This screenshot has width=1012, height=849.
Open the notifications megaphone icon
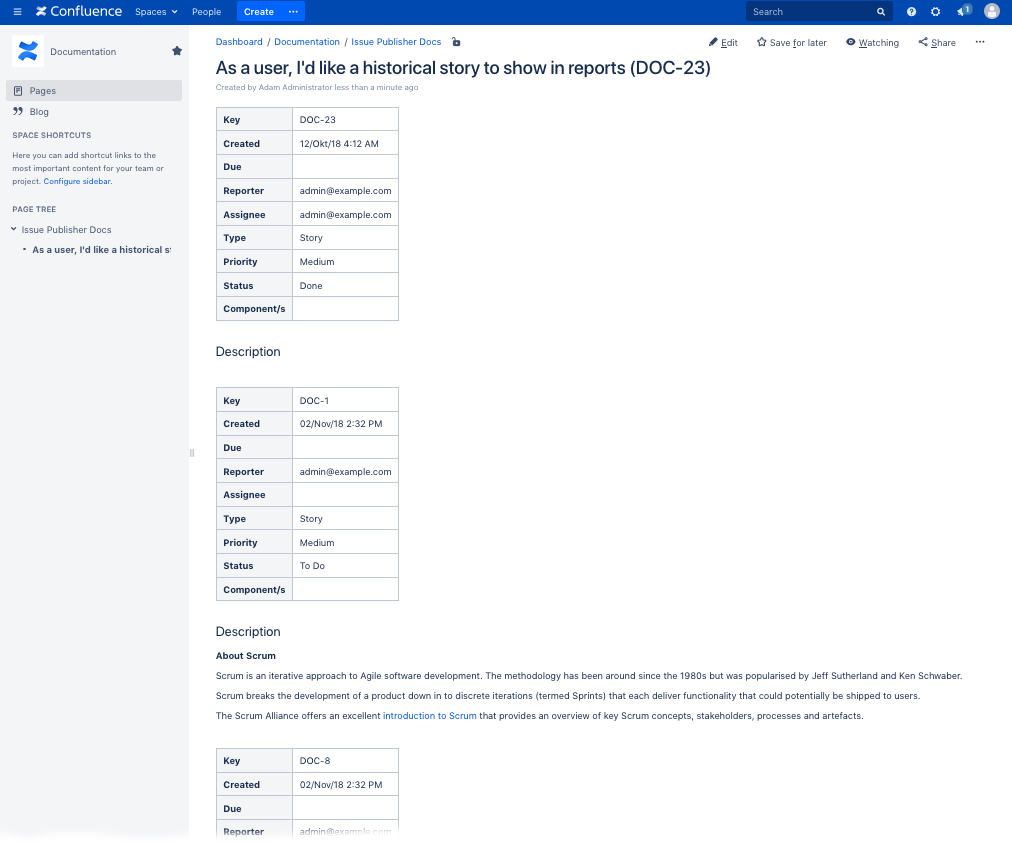click(x=962, y=12)
